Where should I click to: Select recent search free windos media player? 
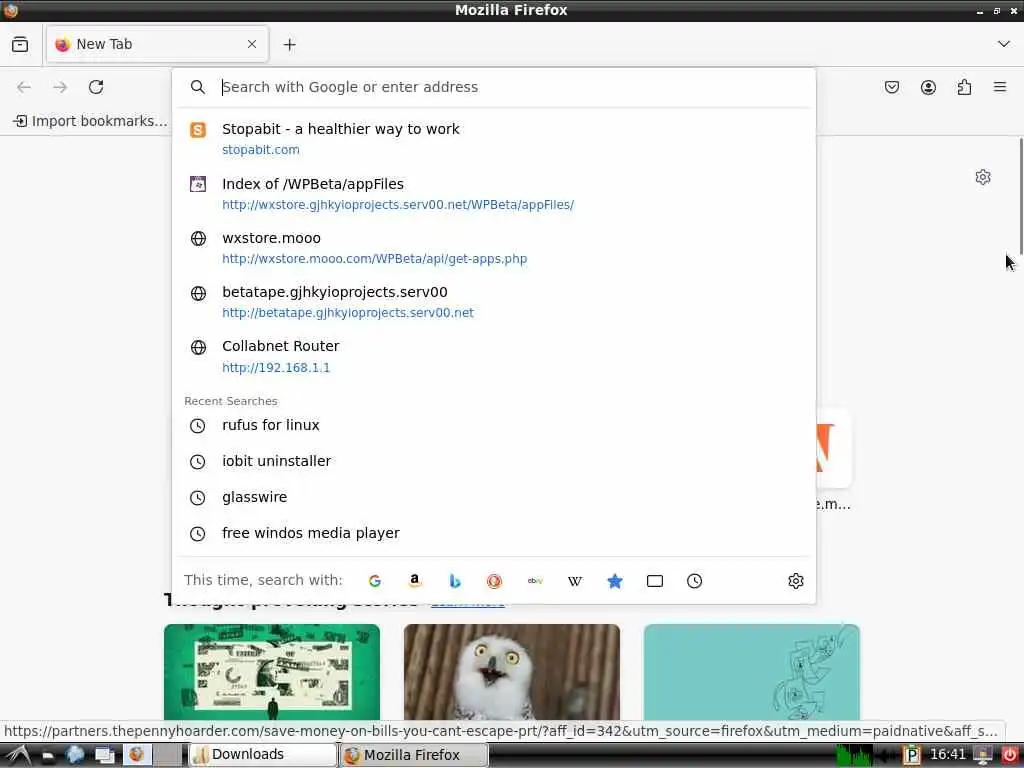(494, 533)
